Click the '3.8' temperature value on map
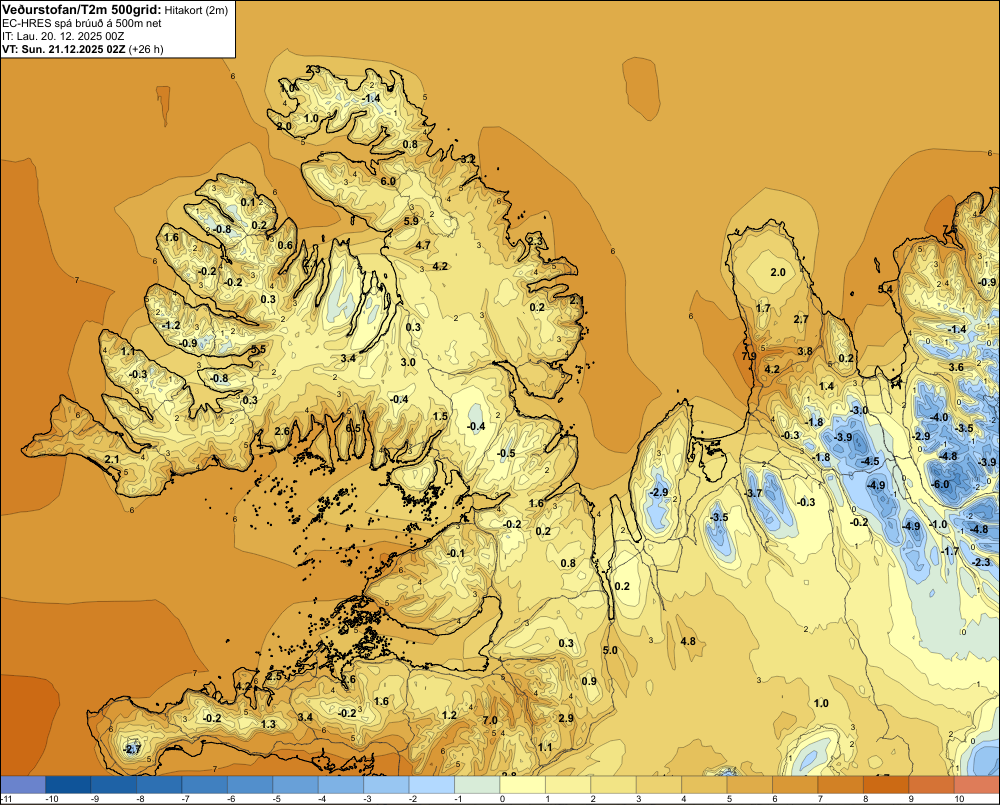Viewport: 1000px width, 805px height. coord(805,351)
